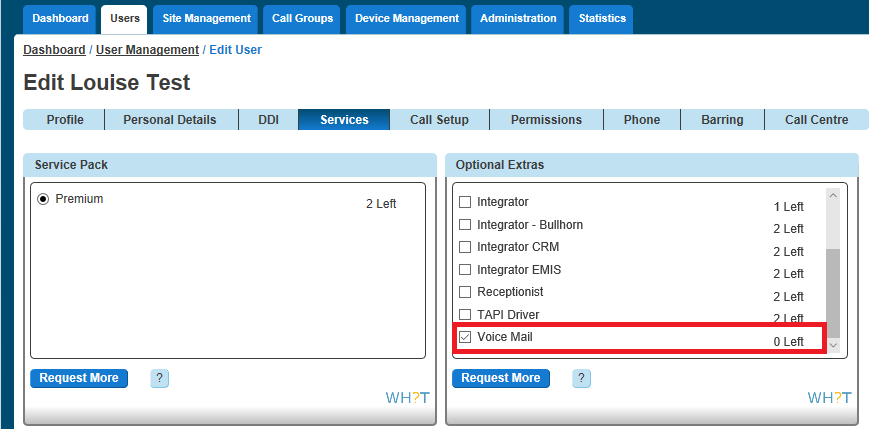The image size is (869, 429).
Task: Enable the Integrator CRM checkbox
Action: [x=466, y=247]
